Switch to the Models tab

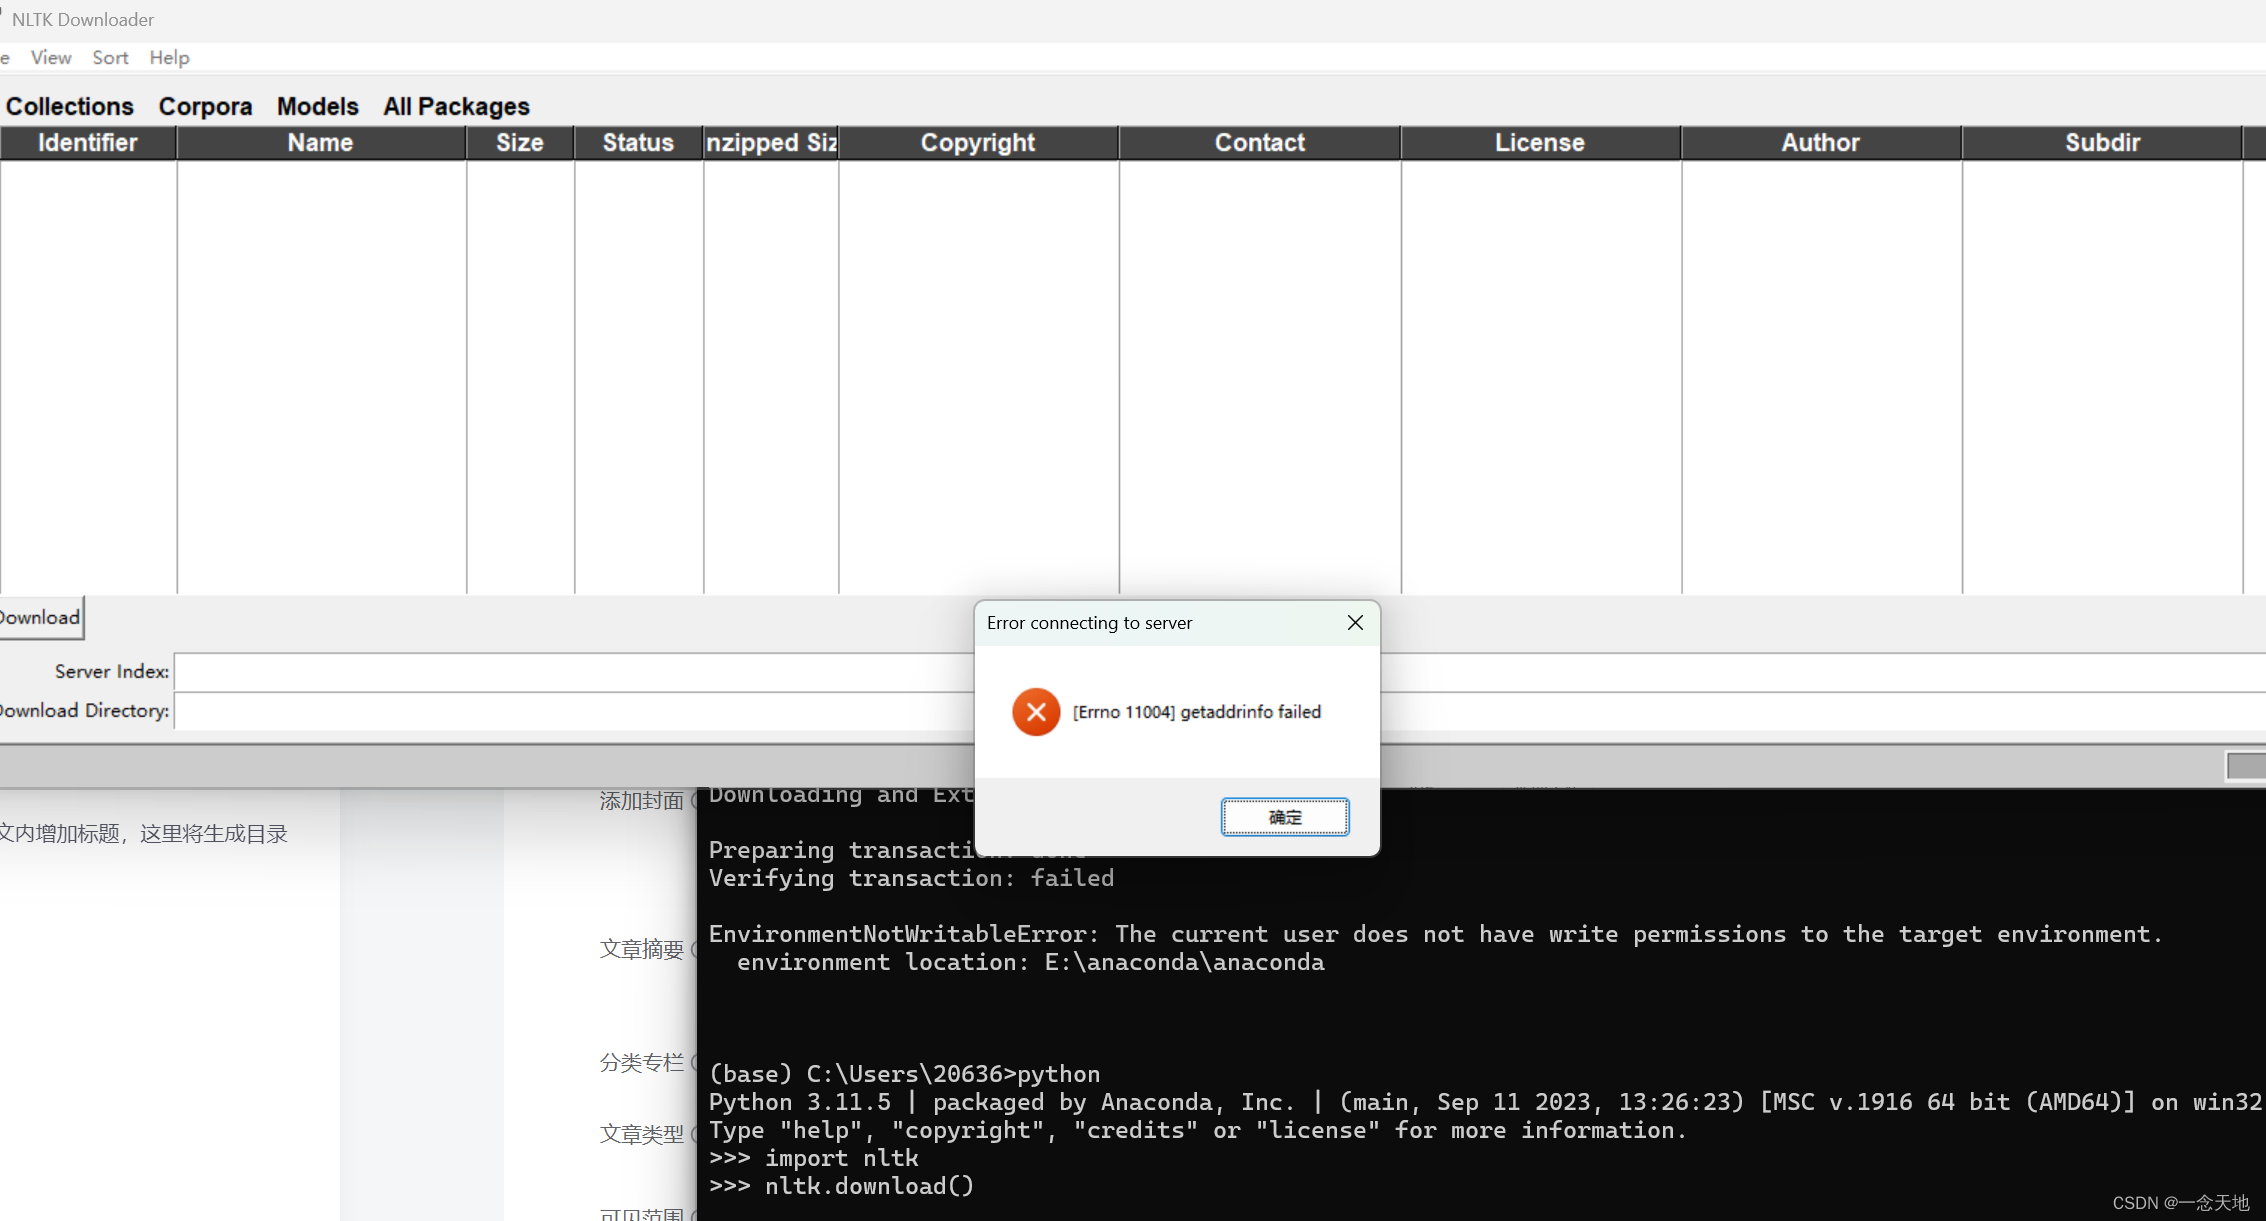[317, 106]
